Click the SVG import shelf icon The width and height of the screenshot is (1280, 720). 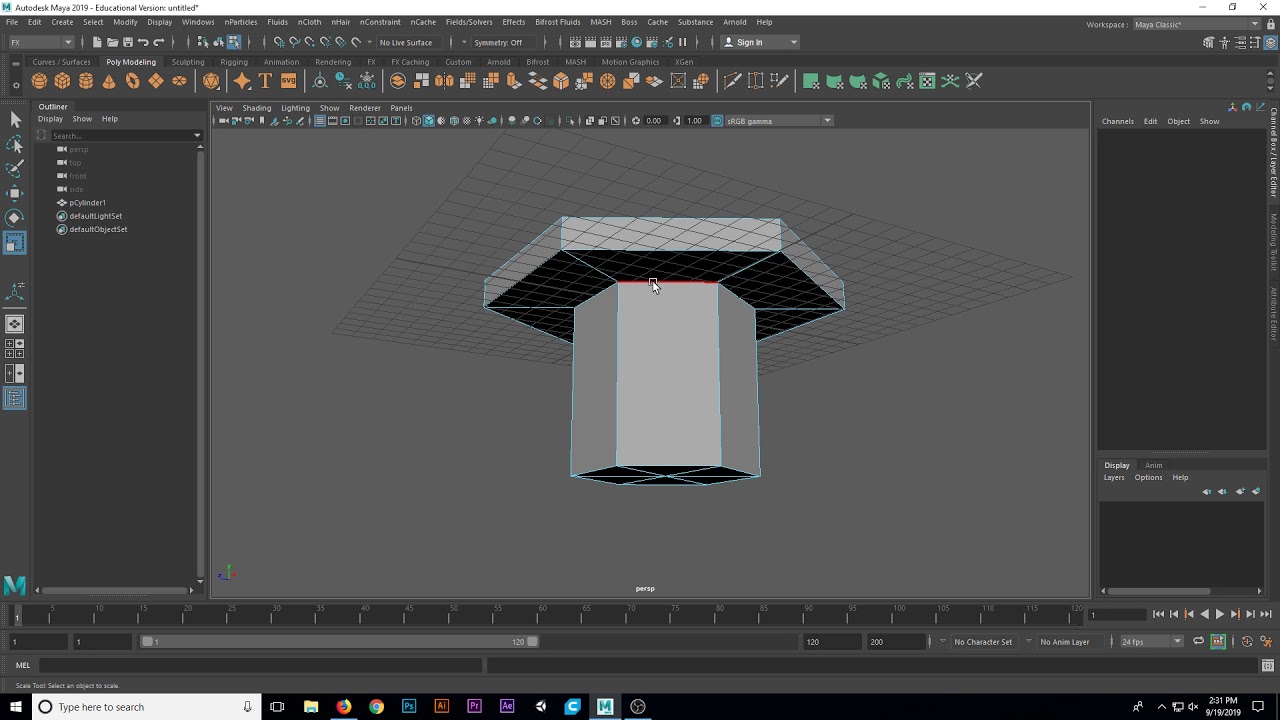(288, 81)
